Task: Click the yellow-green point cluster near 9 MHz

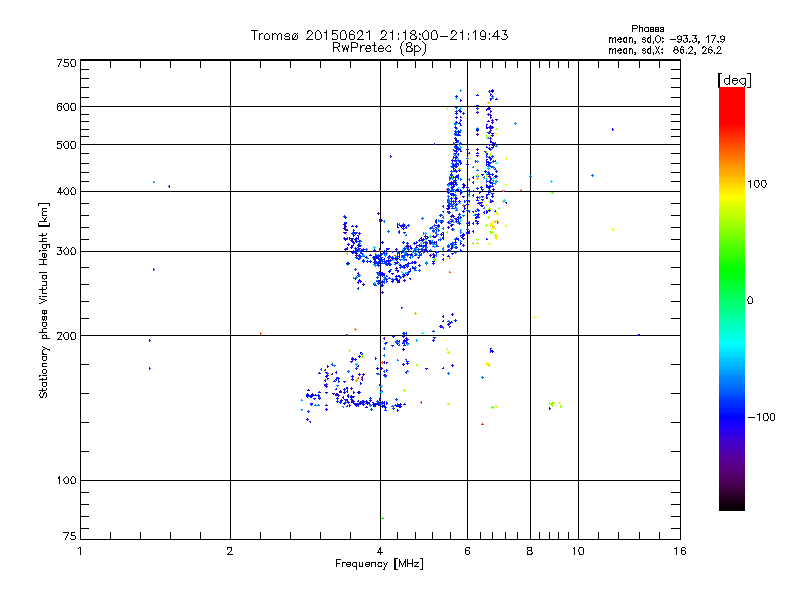Action: (x=555, y=405)
